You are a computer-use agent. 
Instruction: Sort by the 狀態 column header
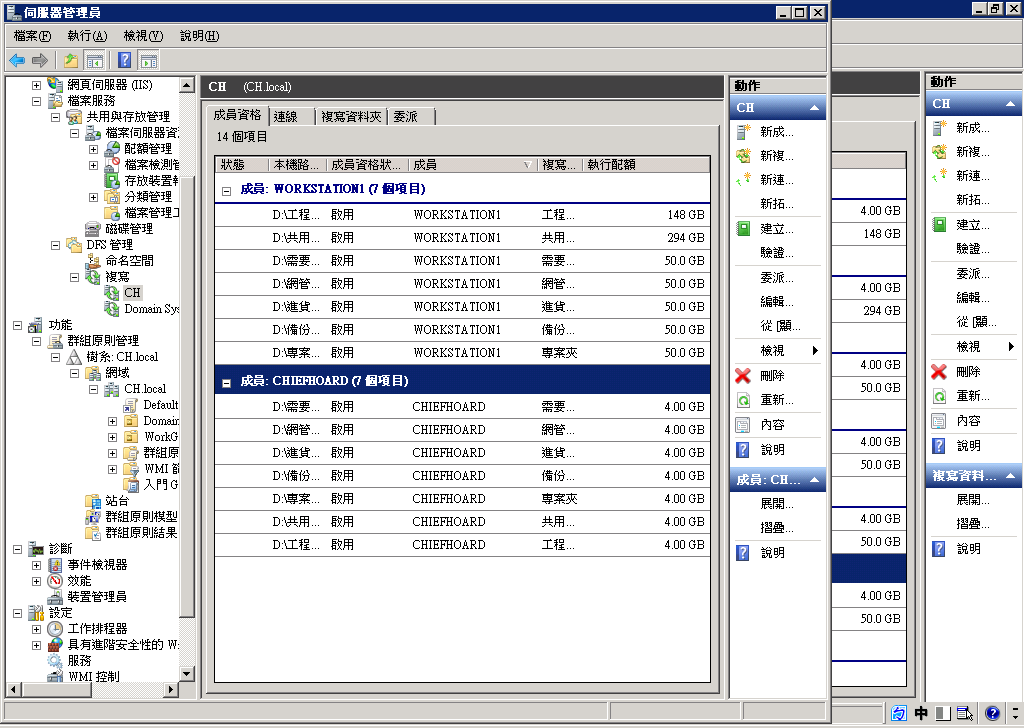pyautogui.click(x=242, y=165)
